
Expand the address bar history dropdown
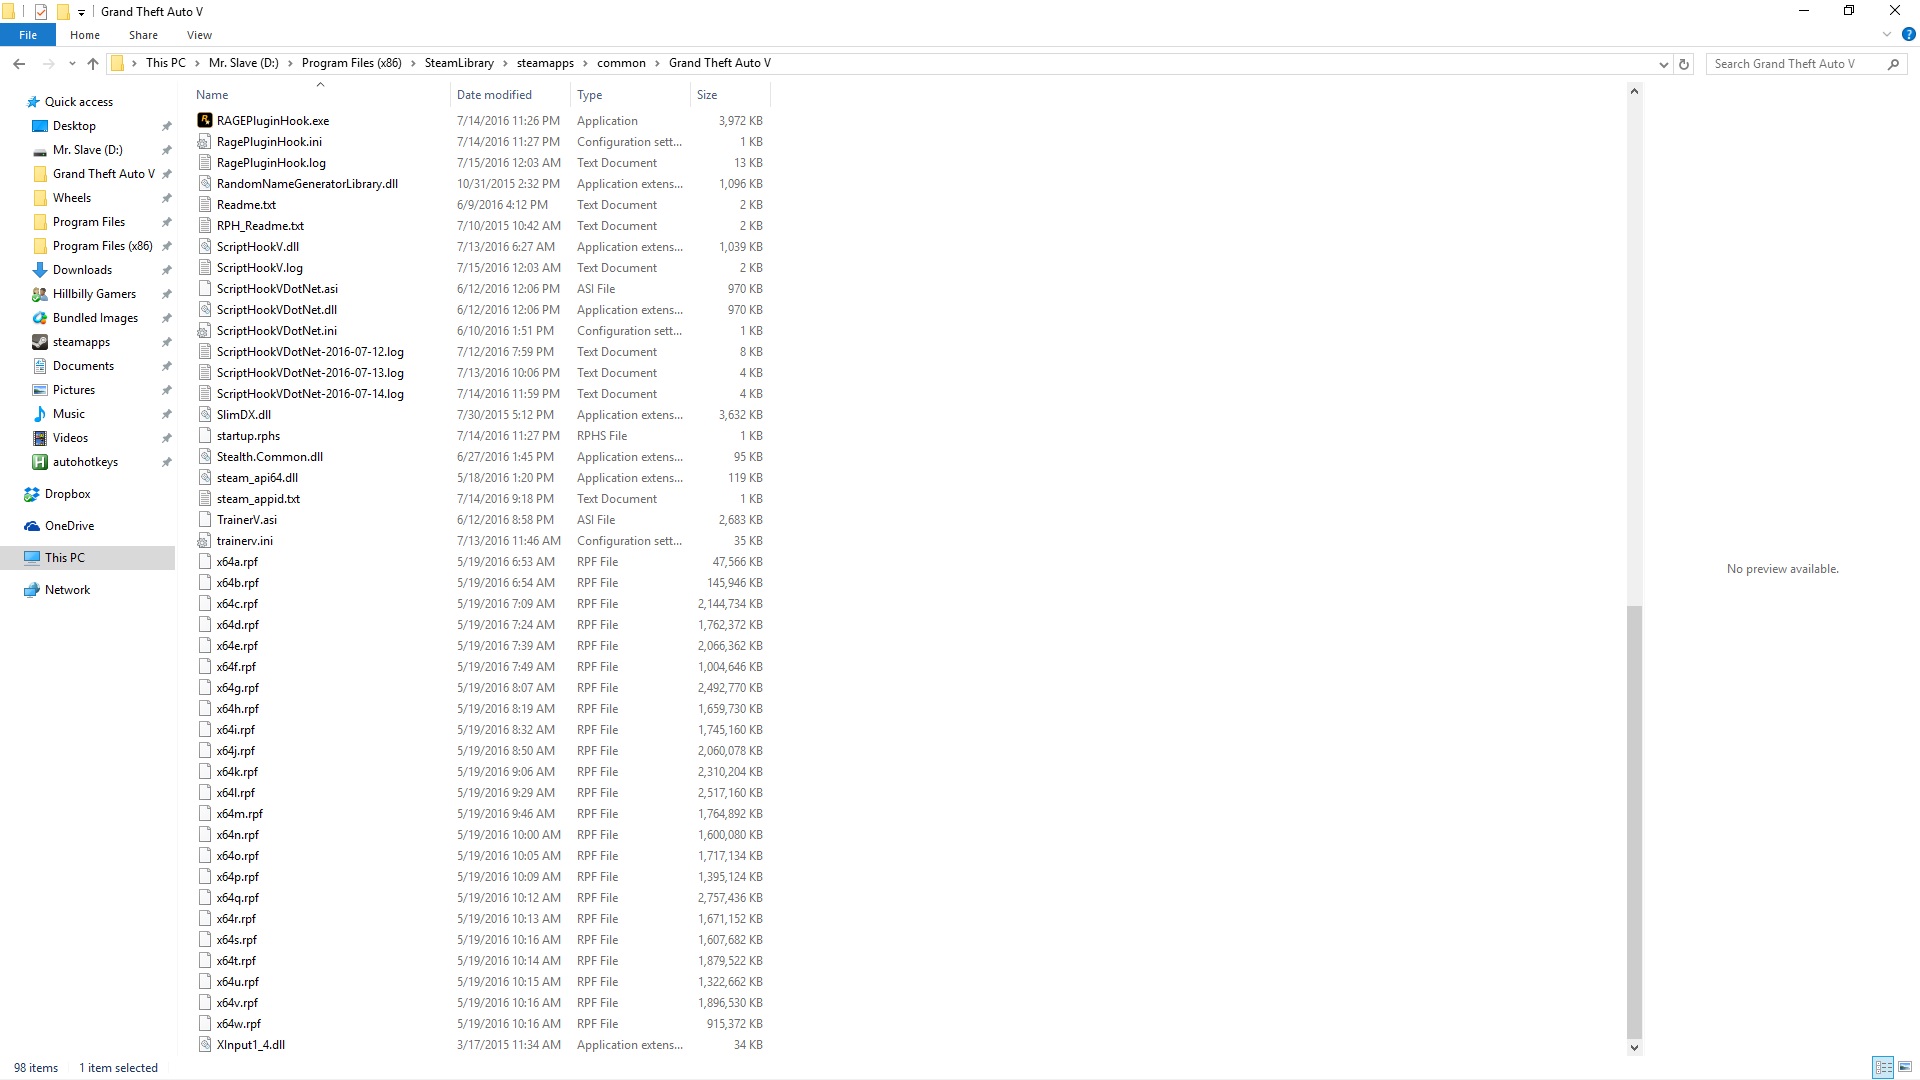[x=1663, y=64]
